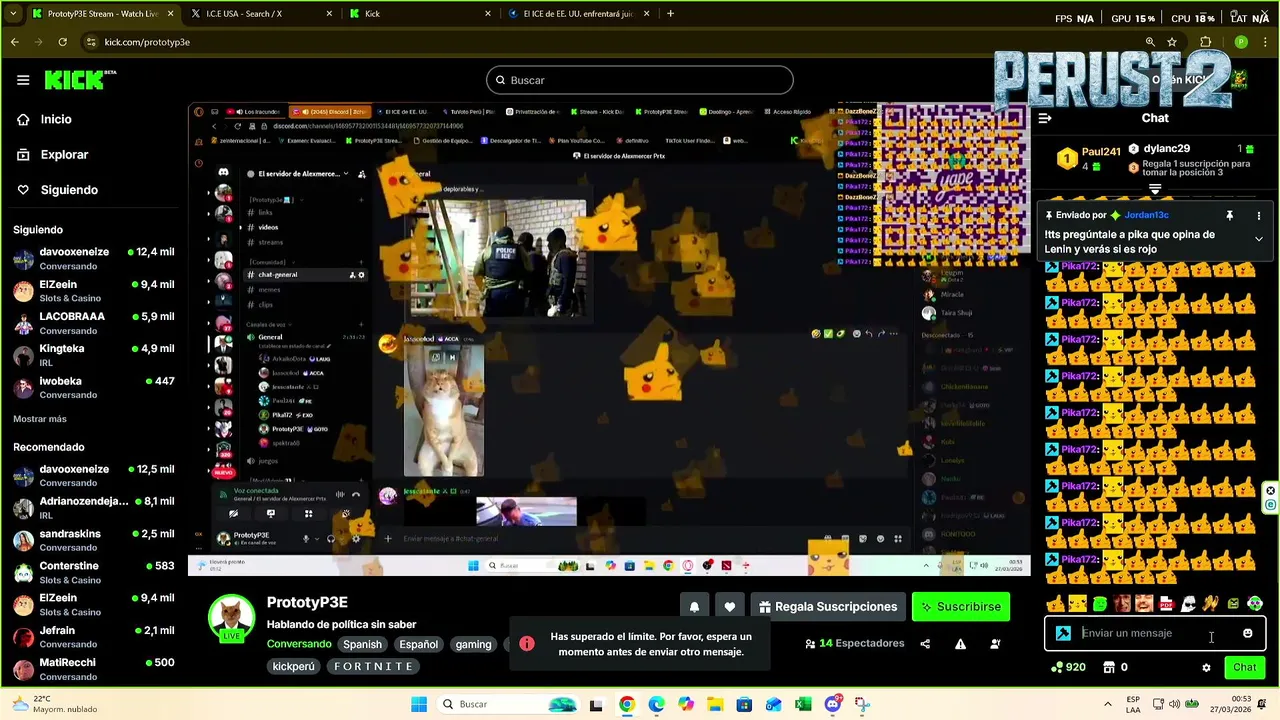Select the Conversando category link

point(299,644)
